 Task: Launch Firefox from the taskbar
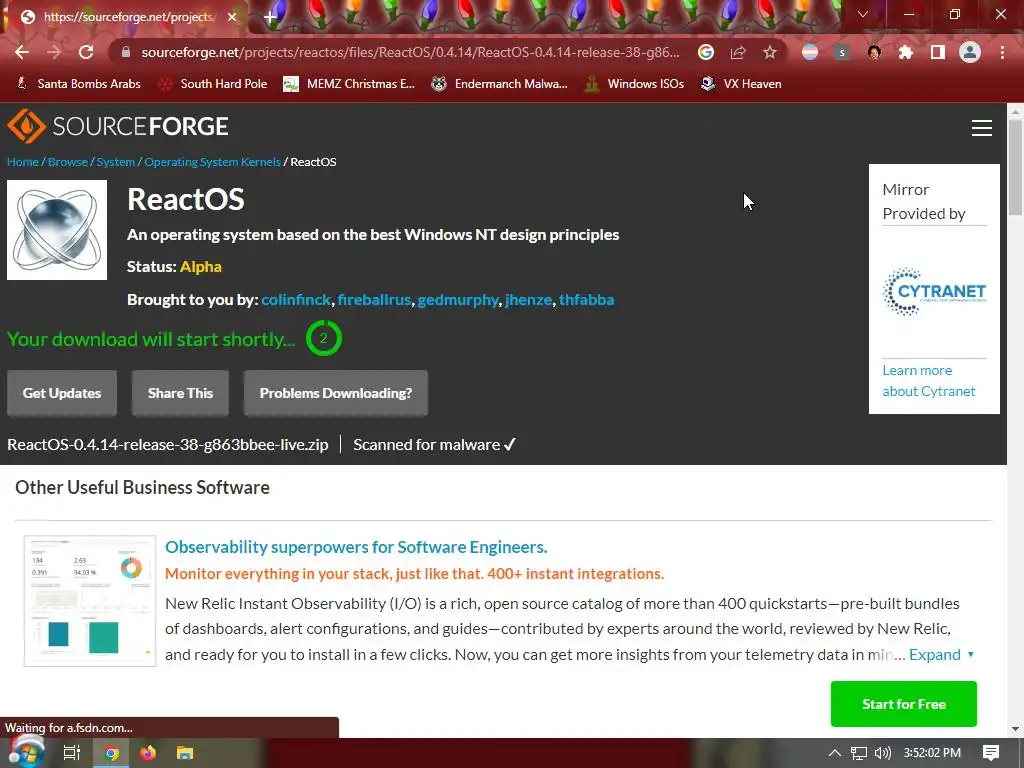click(148, 753)
